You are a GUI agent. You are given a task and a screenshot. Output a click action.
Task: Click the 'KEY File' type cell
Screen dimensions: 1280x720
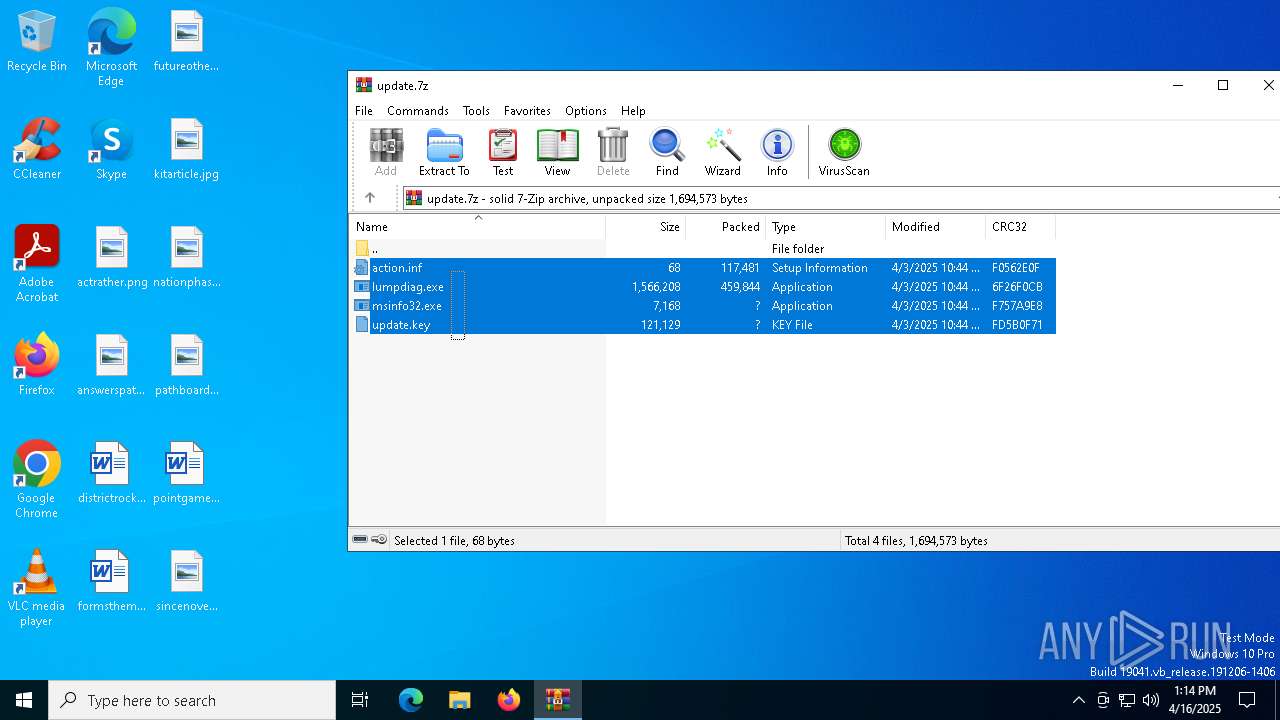point(792,325)
